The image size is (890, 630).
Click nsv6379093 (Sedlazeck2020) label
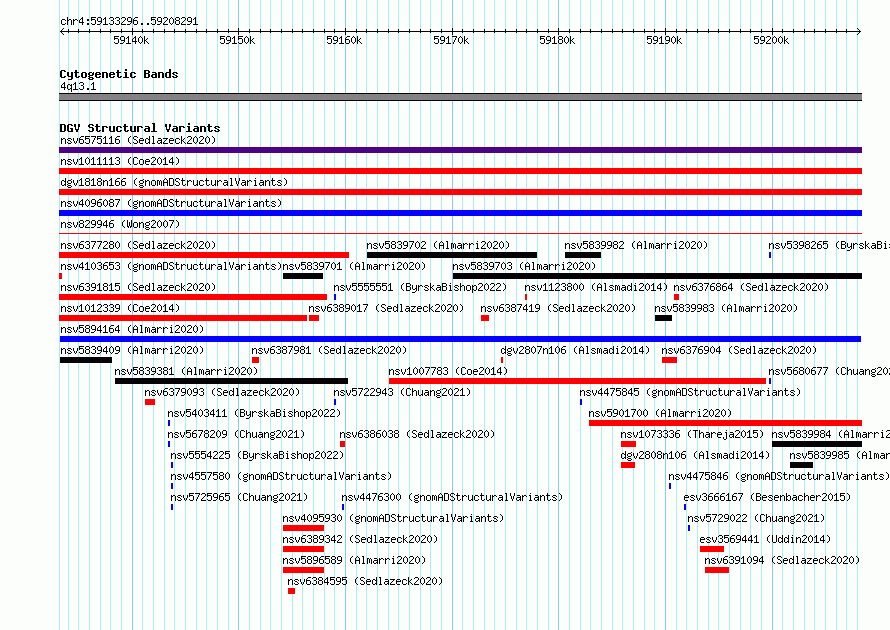pyautogui.click(x=222, y=392)
